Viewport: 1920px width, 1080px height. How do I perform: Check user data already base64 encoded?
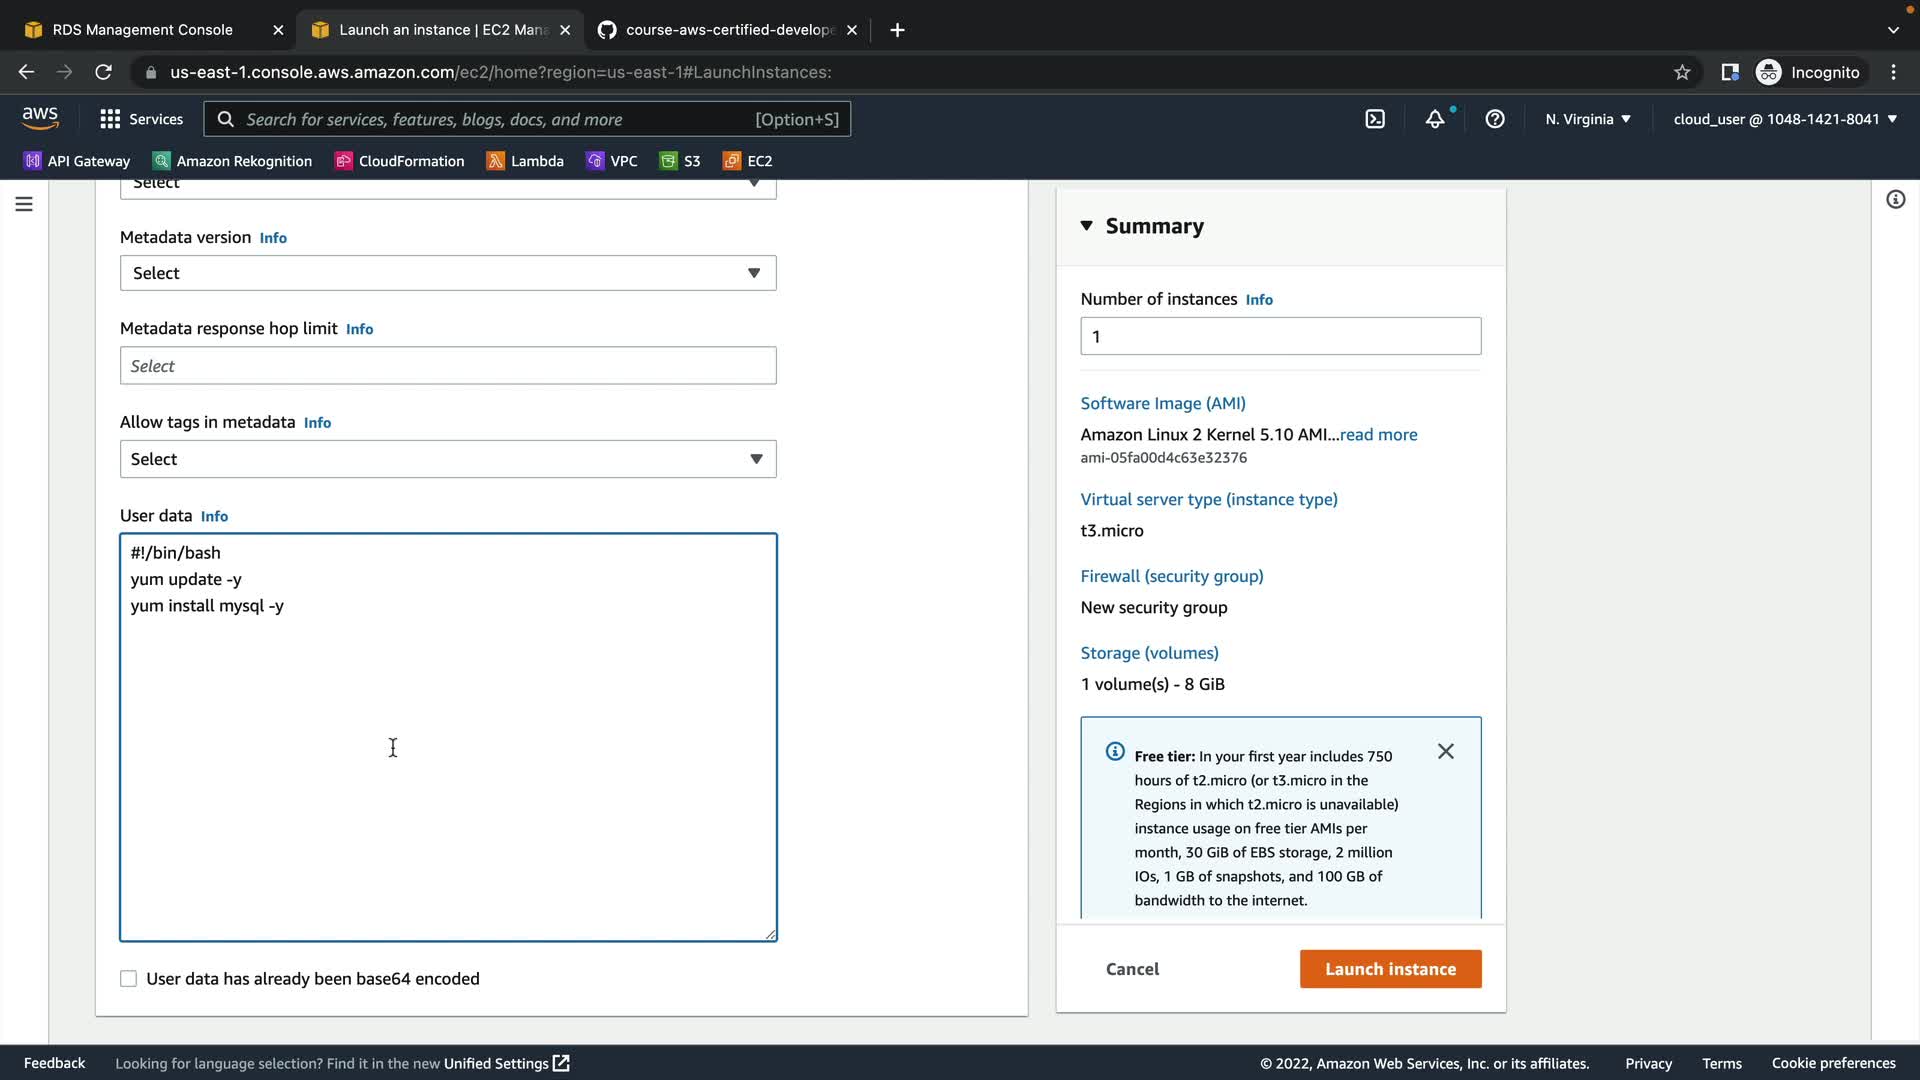129,979
